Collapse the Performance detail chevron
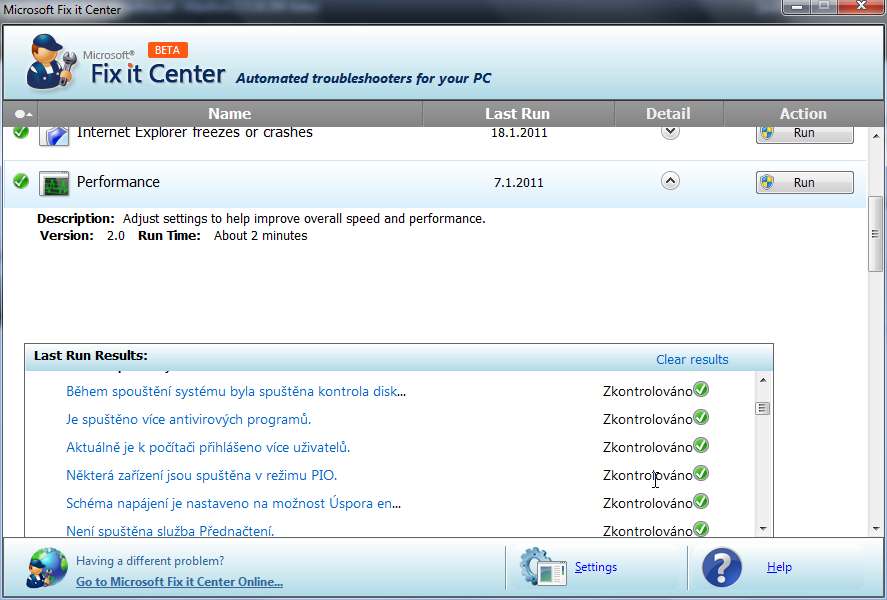The height and width of the screenshot is (600, 887). 670,181
